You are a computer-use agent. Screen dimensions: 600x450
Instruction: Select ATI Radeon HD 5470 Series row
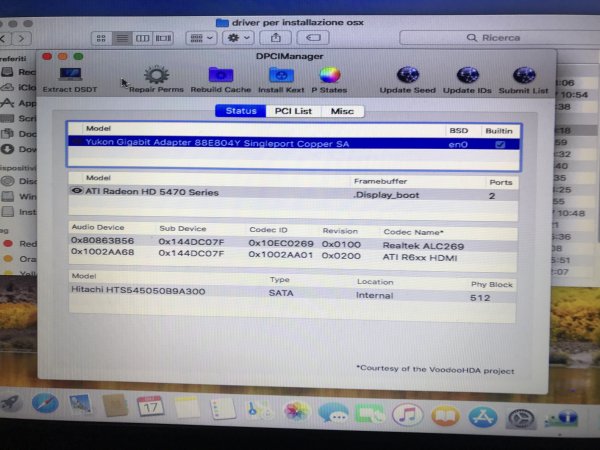293,193
